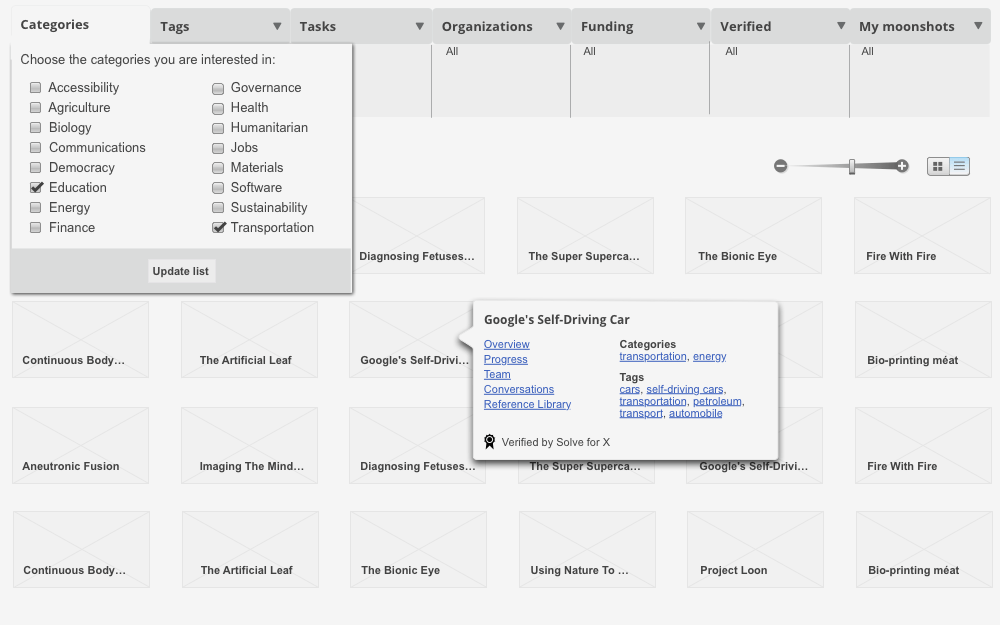Open the Reference Library link

pyautogui.click(x=527, y=404)
